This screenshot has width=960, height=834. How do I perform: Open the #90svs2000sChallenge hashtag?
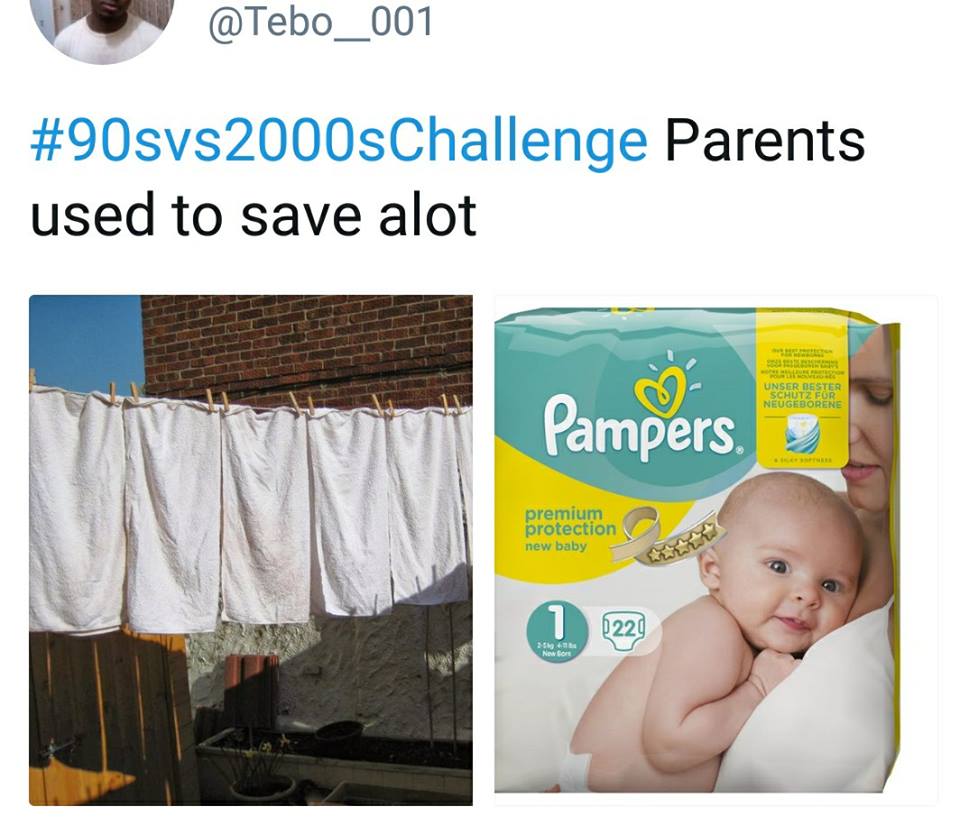point(339,142)
